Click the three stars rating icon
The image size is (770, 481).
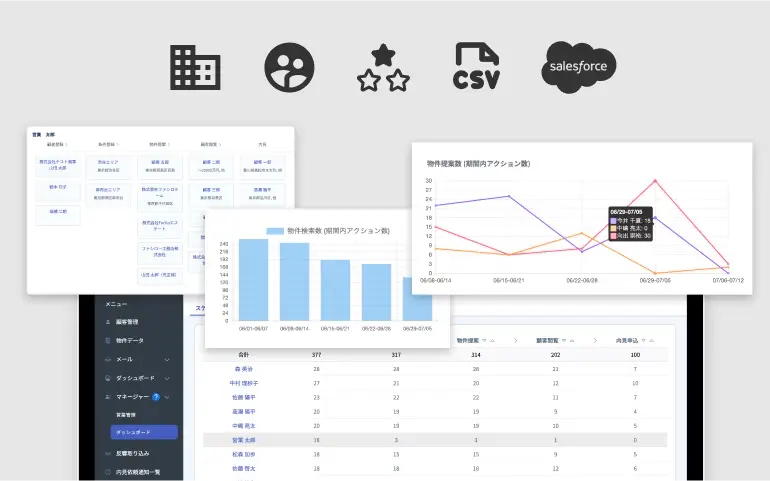click(x=381, y=68)
